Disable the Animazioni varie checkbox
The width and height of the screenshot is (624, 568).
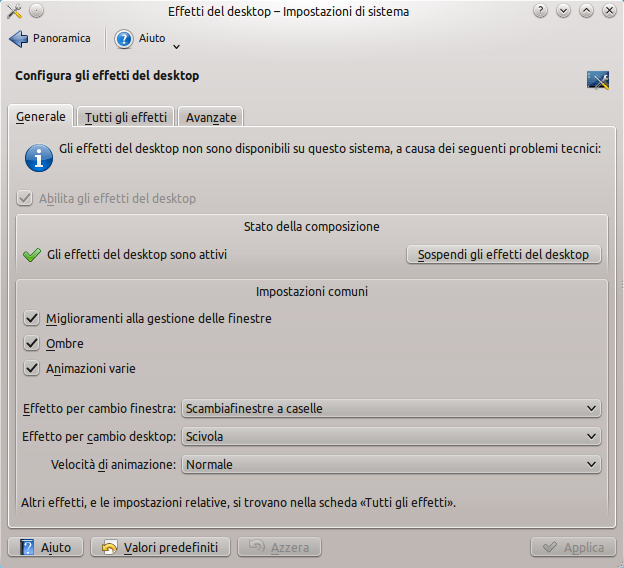point(32,369)
